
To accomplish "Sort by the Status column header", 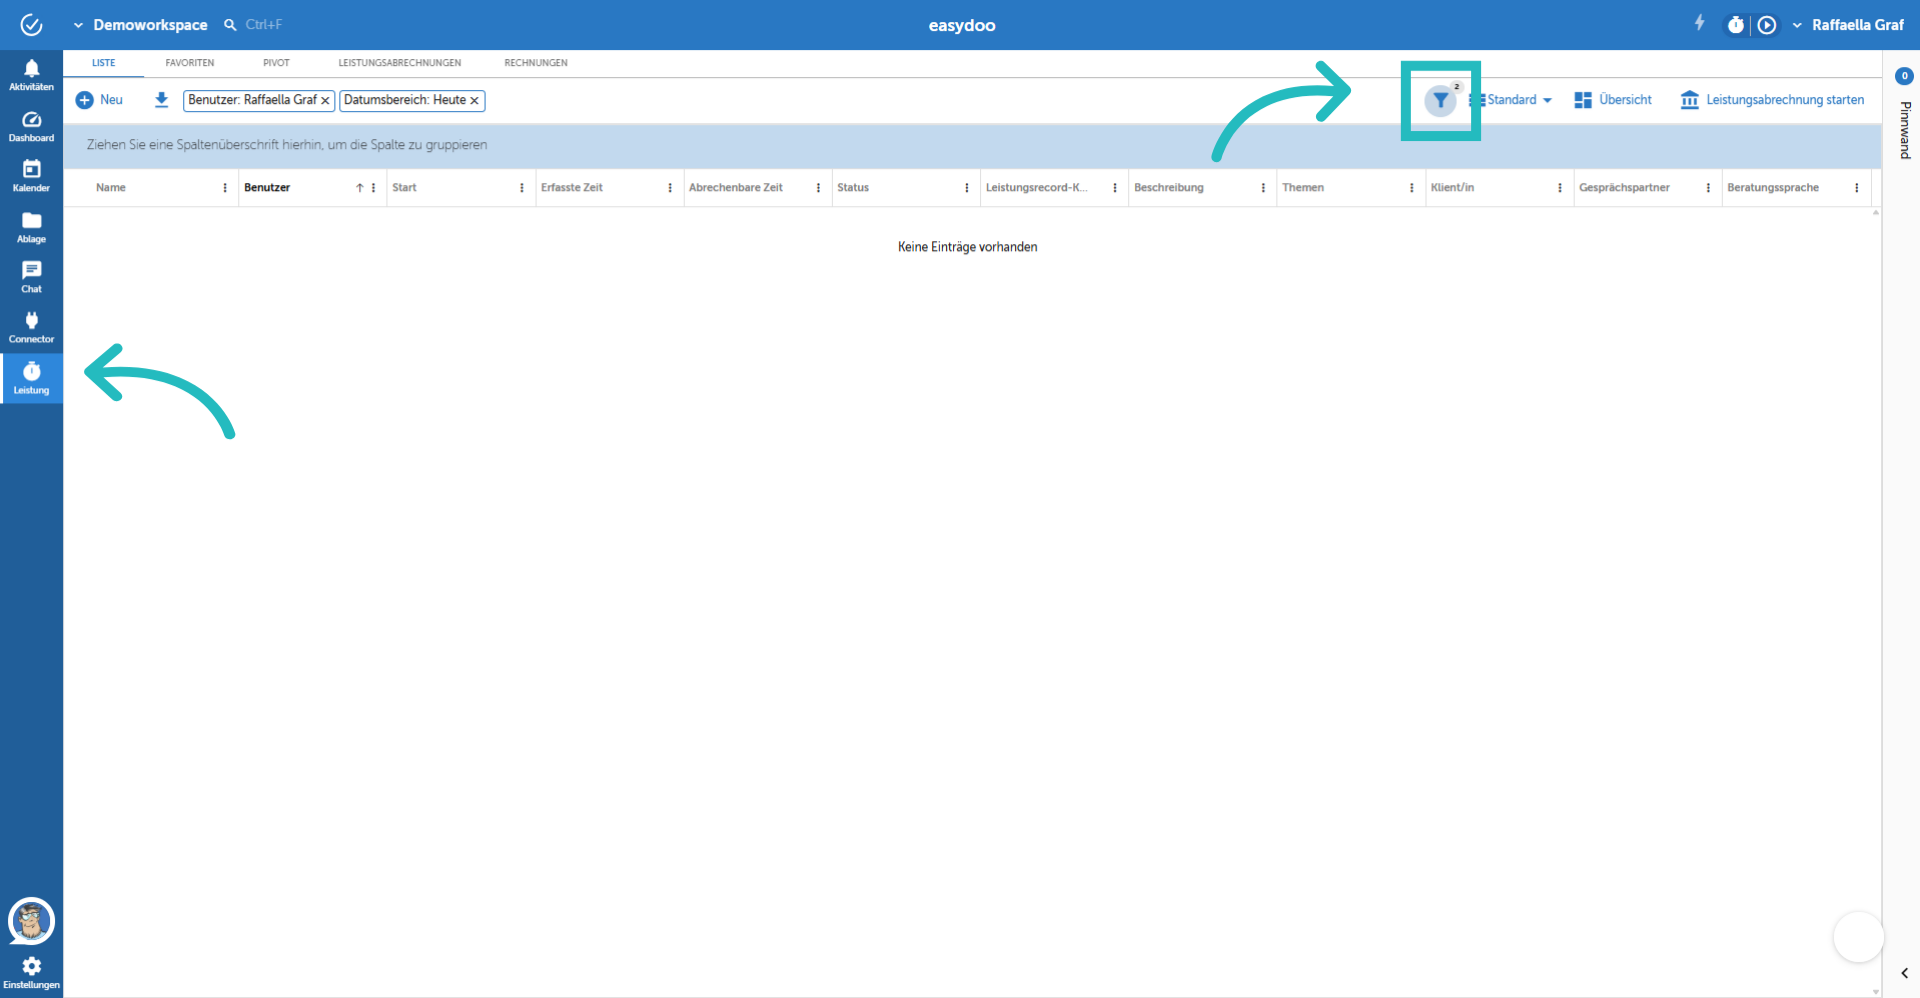I will click(853, 188).
